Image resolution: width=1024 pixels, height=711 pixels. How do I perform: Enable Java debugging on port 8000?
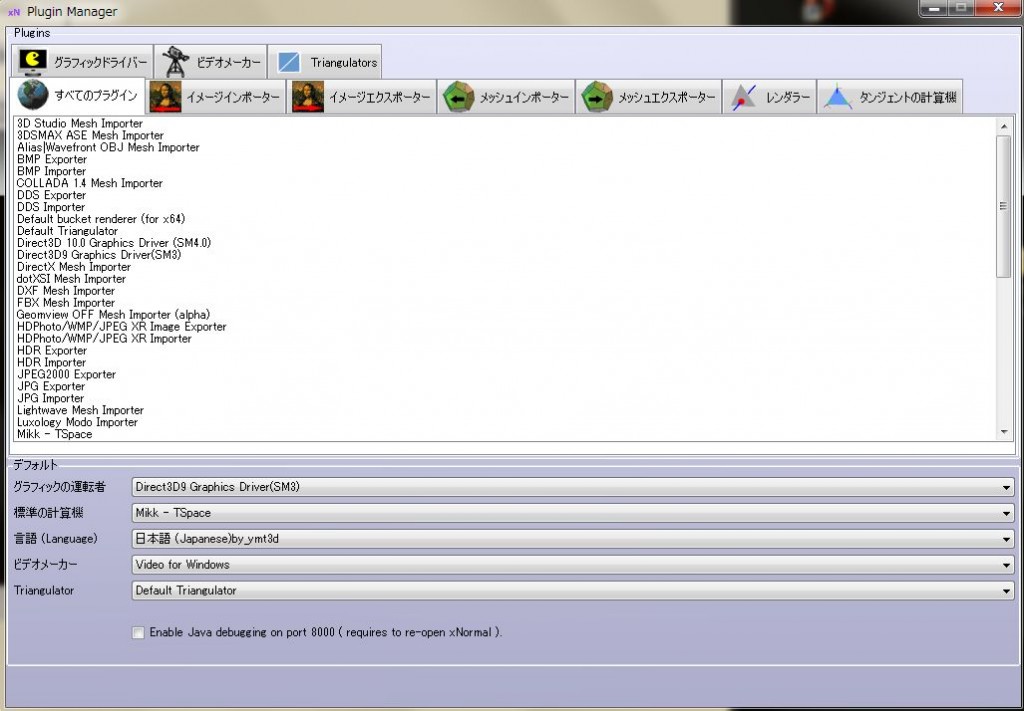pyautogui.click(x=138, y=632)
